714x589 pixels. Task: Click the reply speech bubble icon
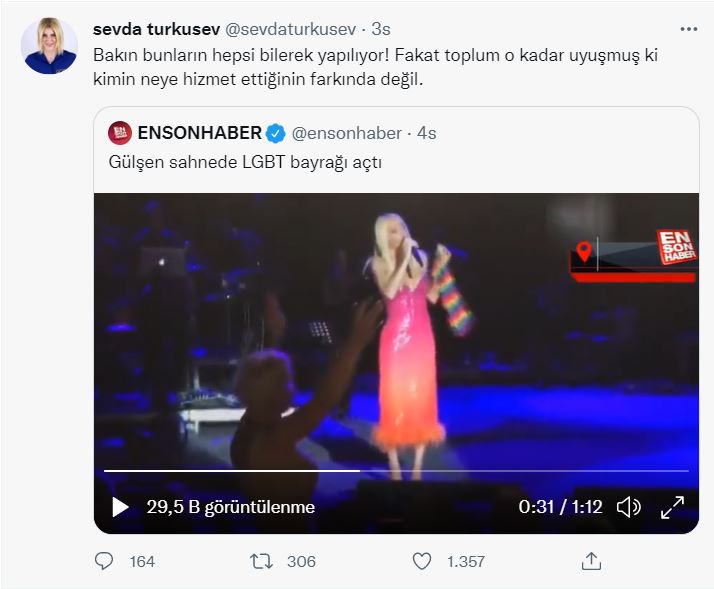click(x=104, y=561)
